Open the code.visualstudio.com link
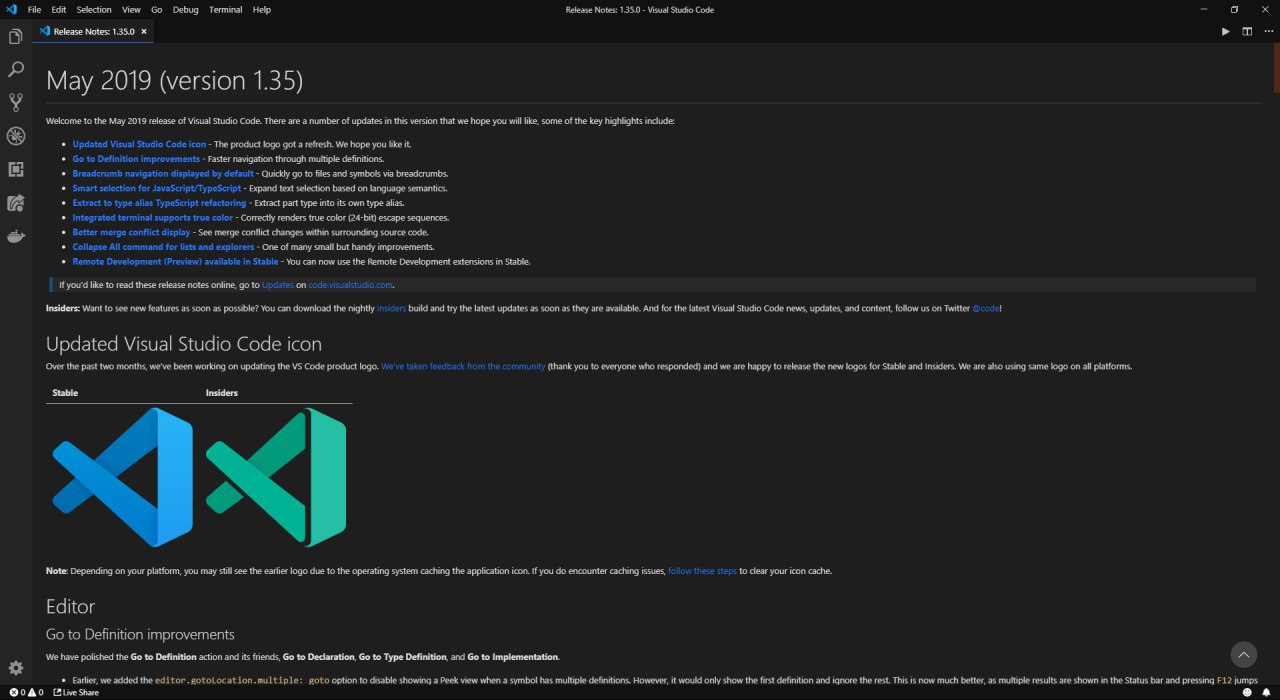Image resolution: width=1280 pixels, height=700 pixels. click(x=350, y=285)
